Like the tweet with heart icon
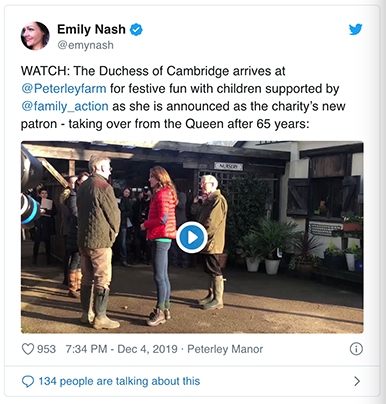The width and height of the screenshot is (386, 404). 28,349
